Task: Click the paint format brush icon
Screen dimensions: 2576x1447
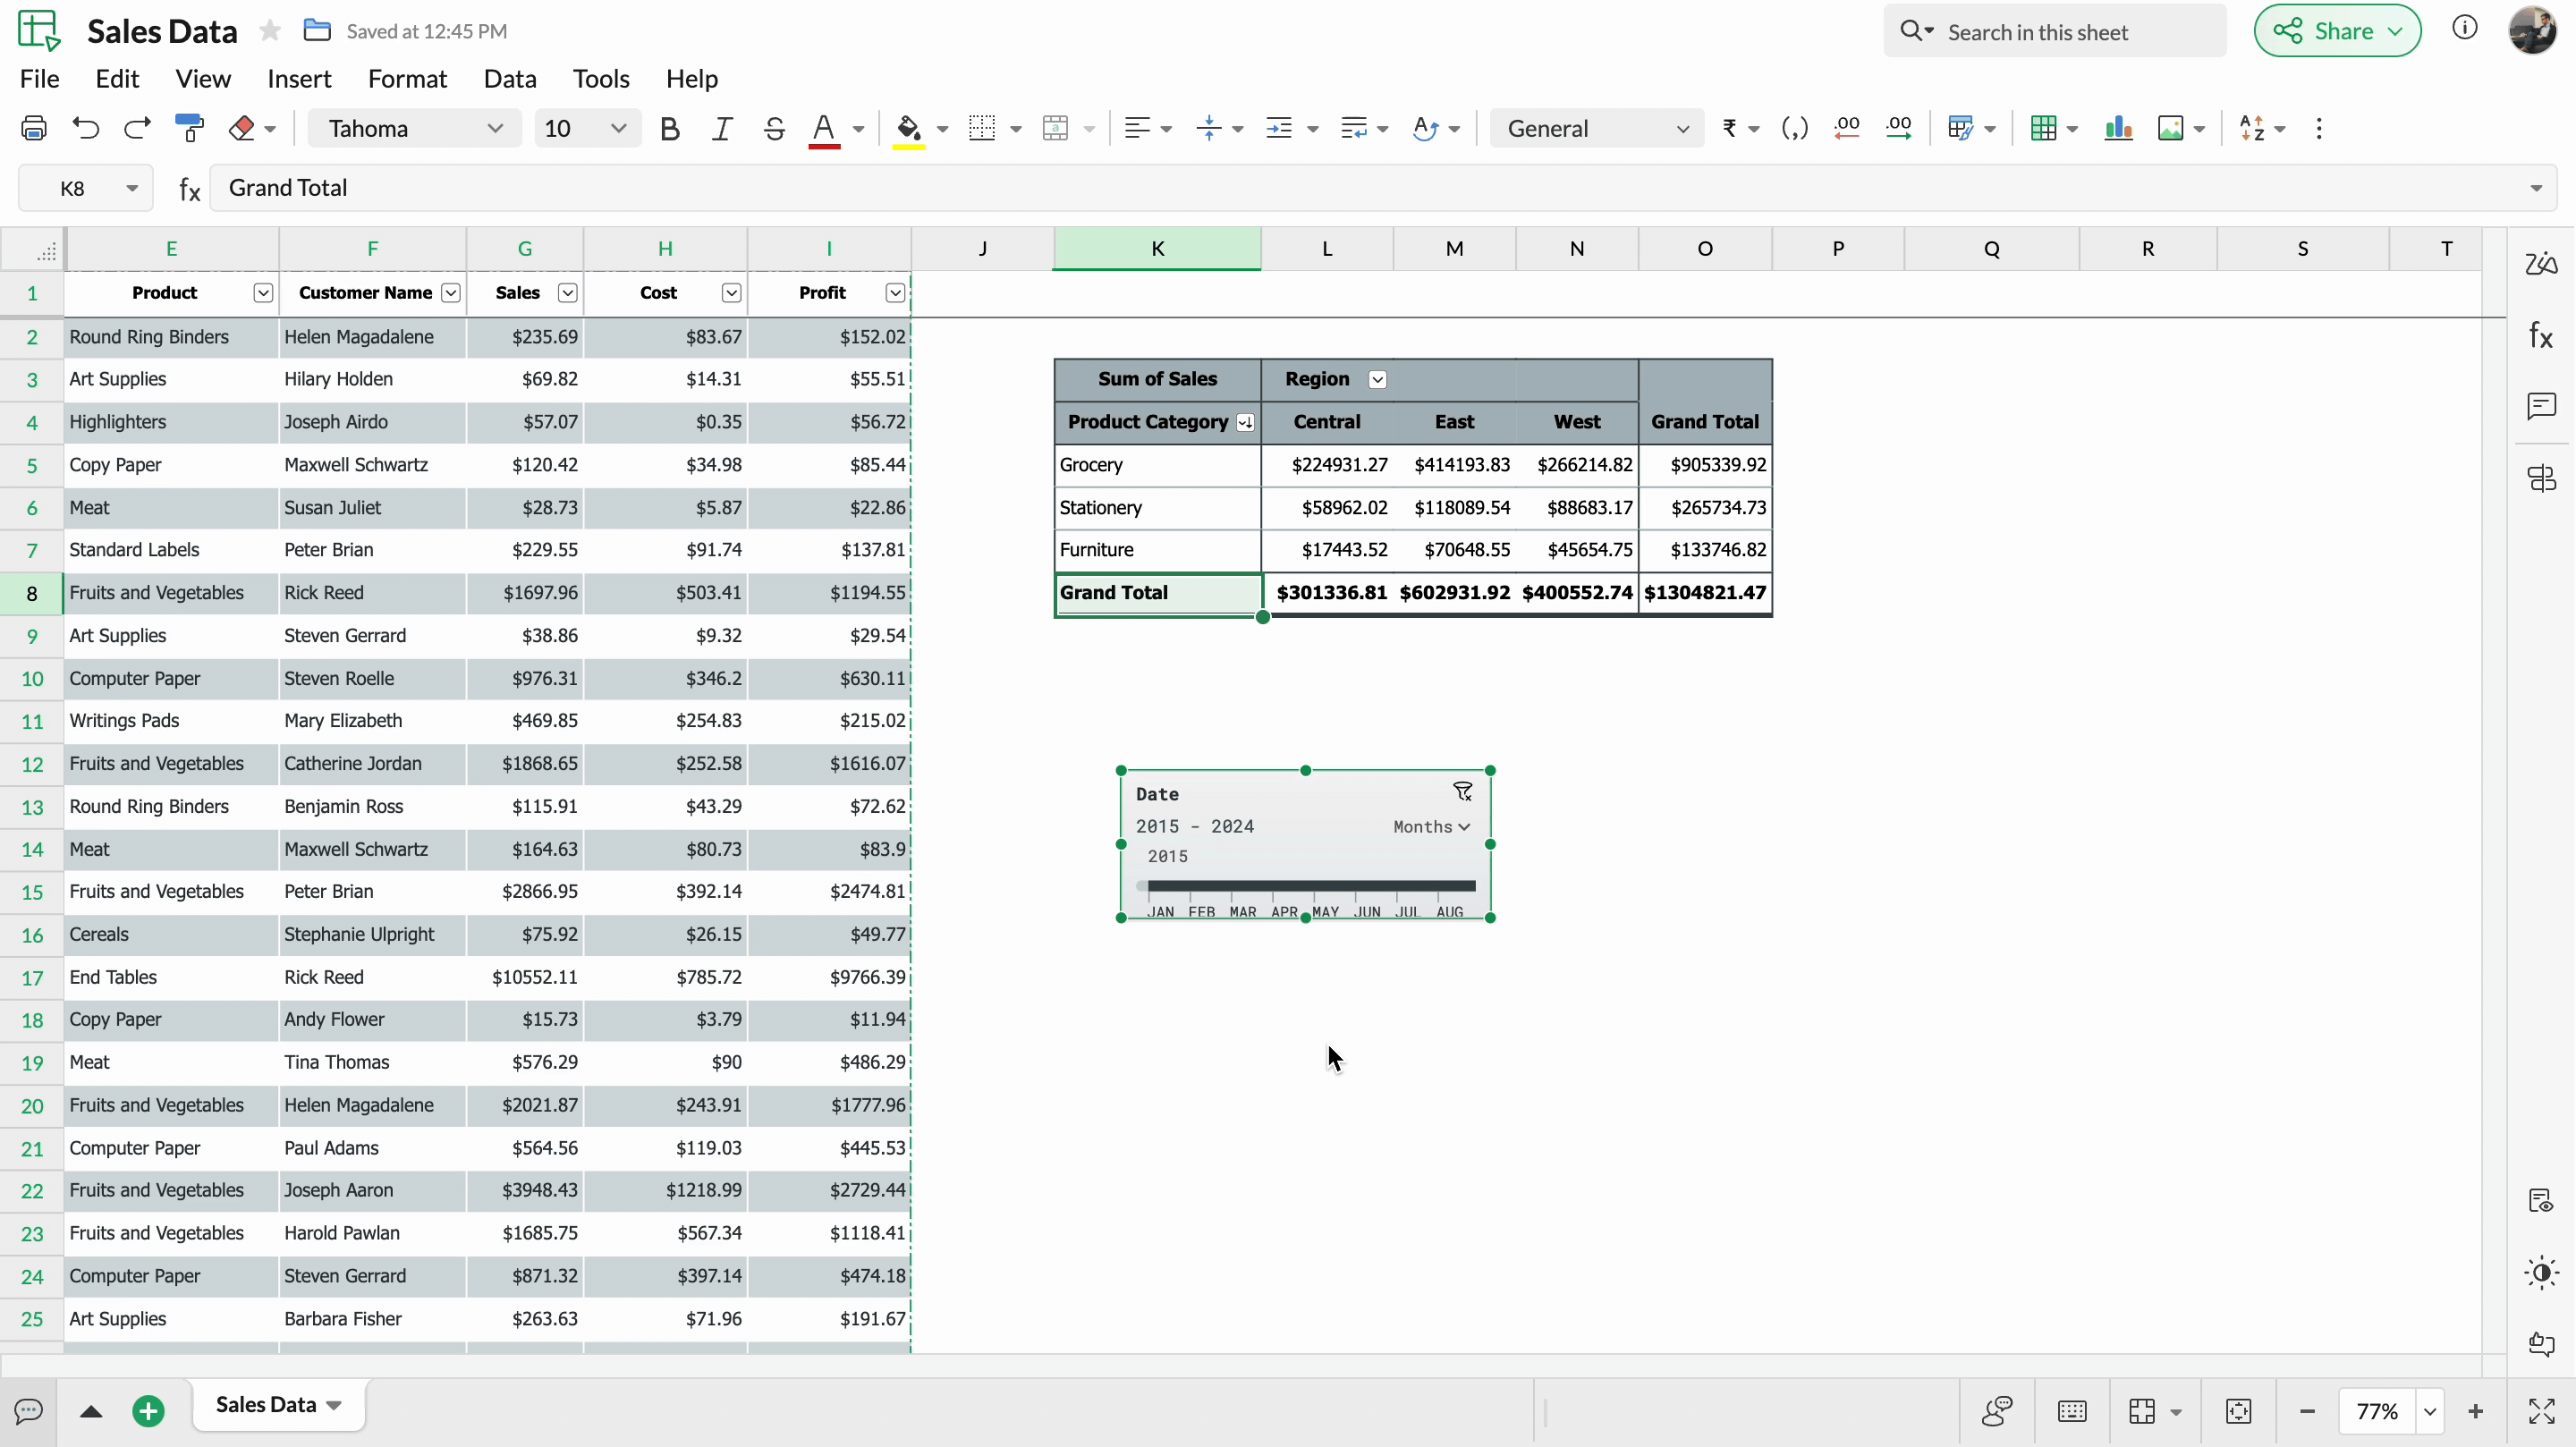Action: click(x=189, y=128)
